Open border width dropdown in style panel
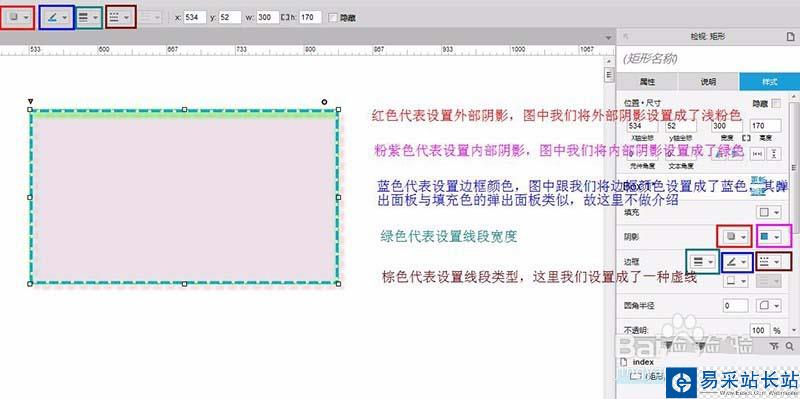The width and height of the screenshot is (800, 399). click(x=703, y=261)
